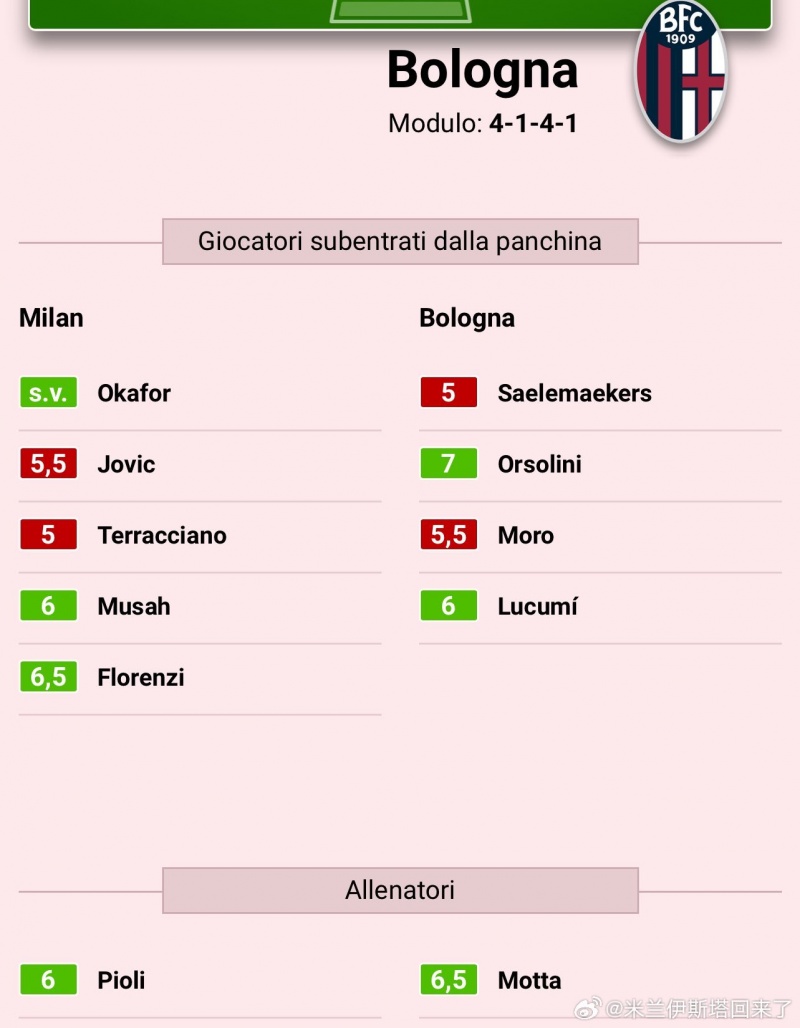
Task: Click Terracciano's red 5 rating badge
Action: click(x=49, y=534)
